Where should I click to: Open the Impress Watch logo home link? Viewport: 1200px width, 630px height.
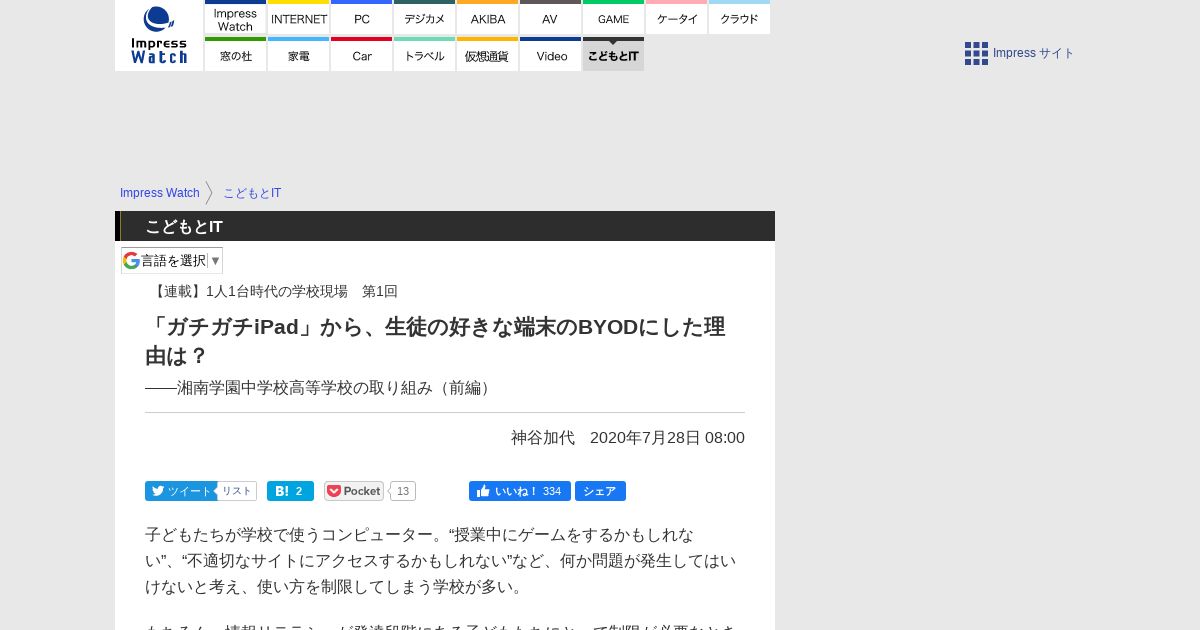pos(159,35)
